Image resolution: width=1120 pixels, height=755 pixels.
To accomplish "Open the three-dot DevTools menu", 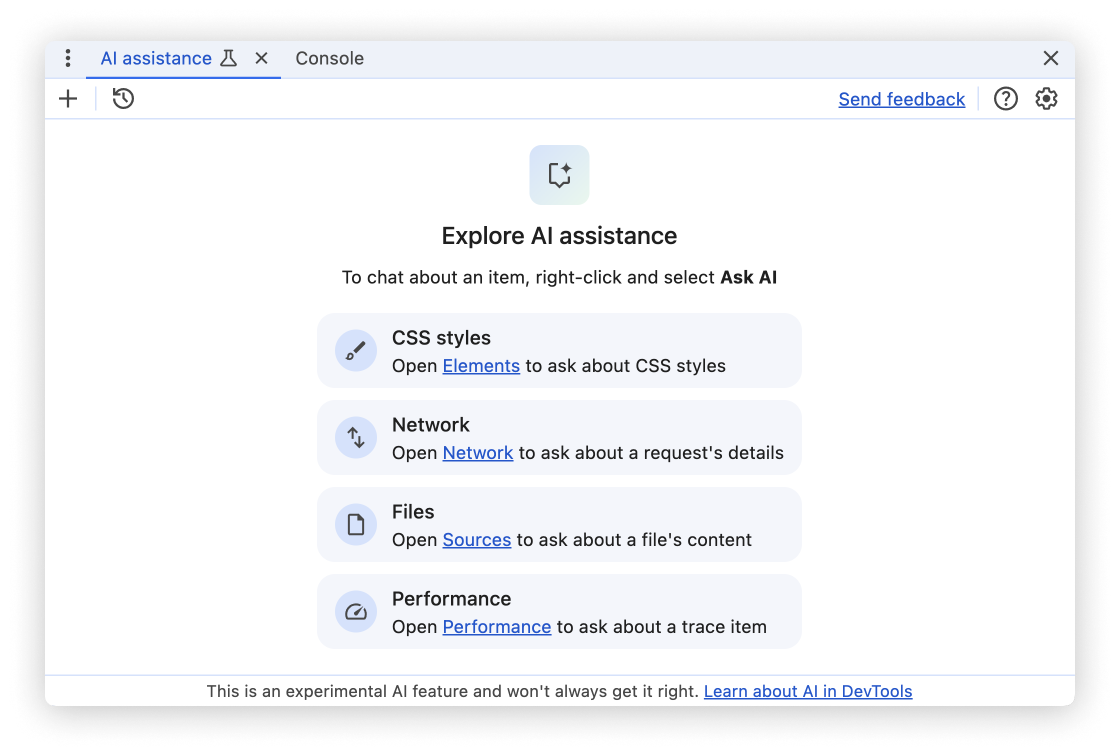I will (67, 58).
